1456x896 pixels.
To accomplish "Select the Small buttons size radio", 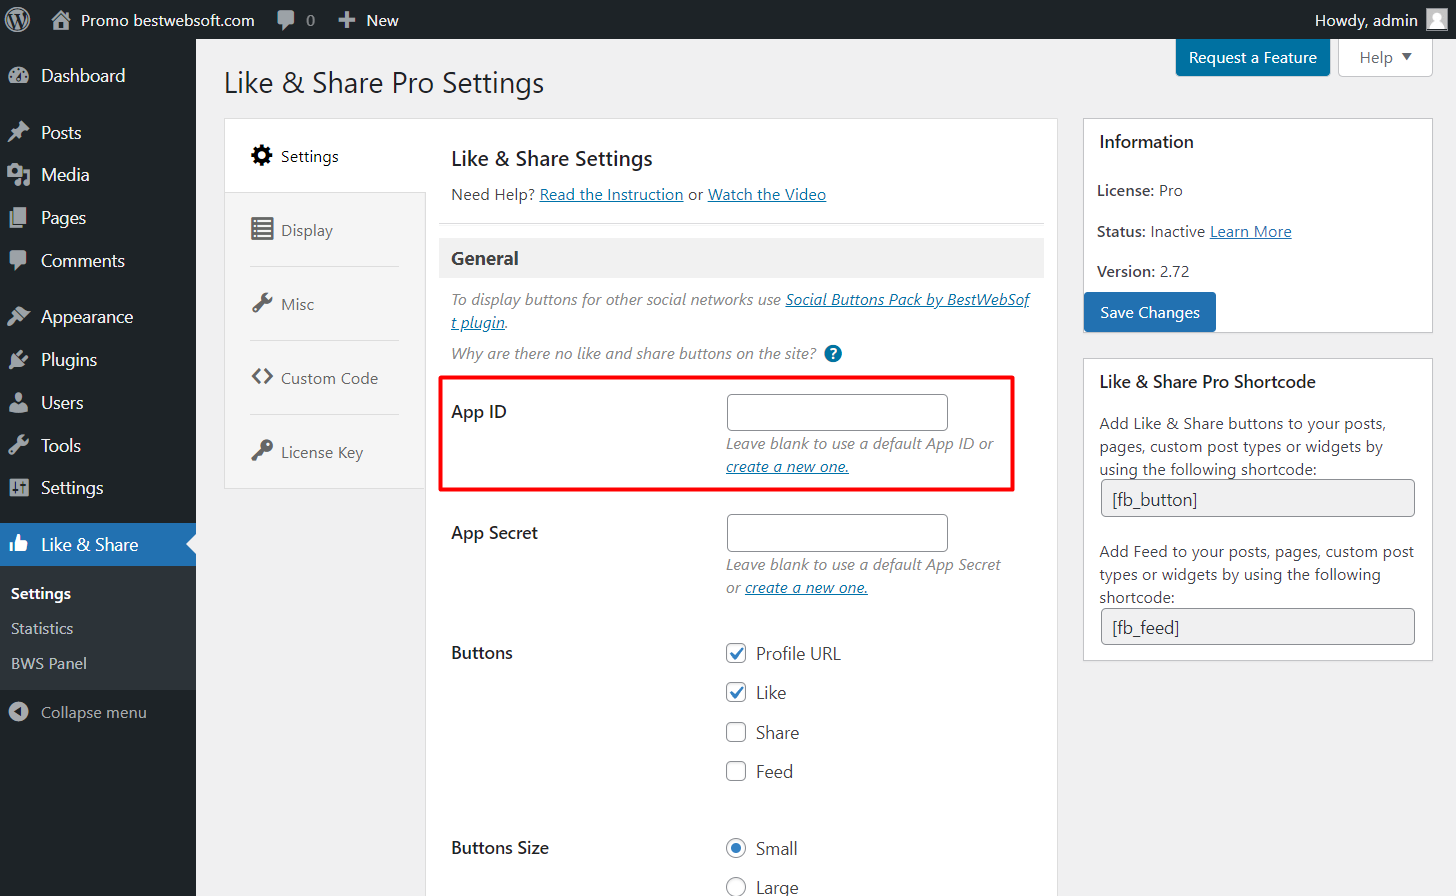I will pos(736,848).
